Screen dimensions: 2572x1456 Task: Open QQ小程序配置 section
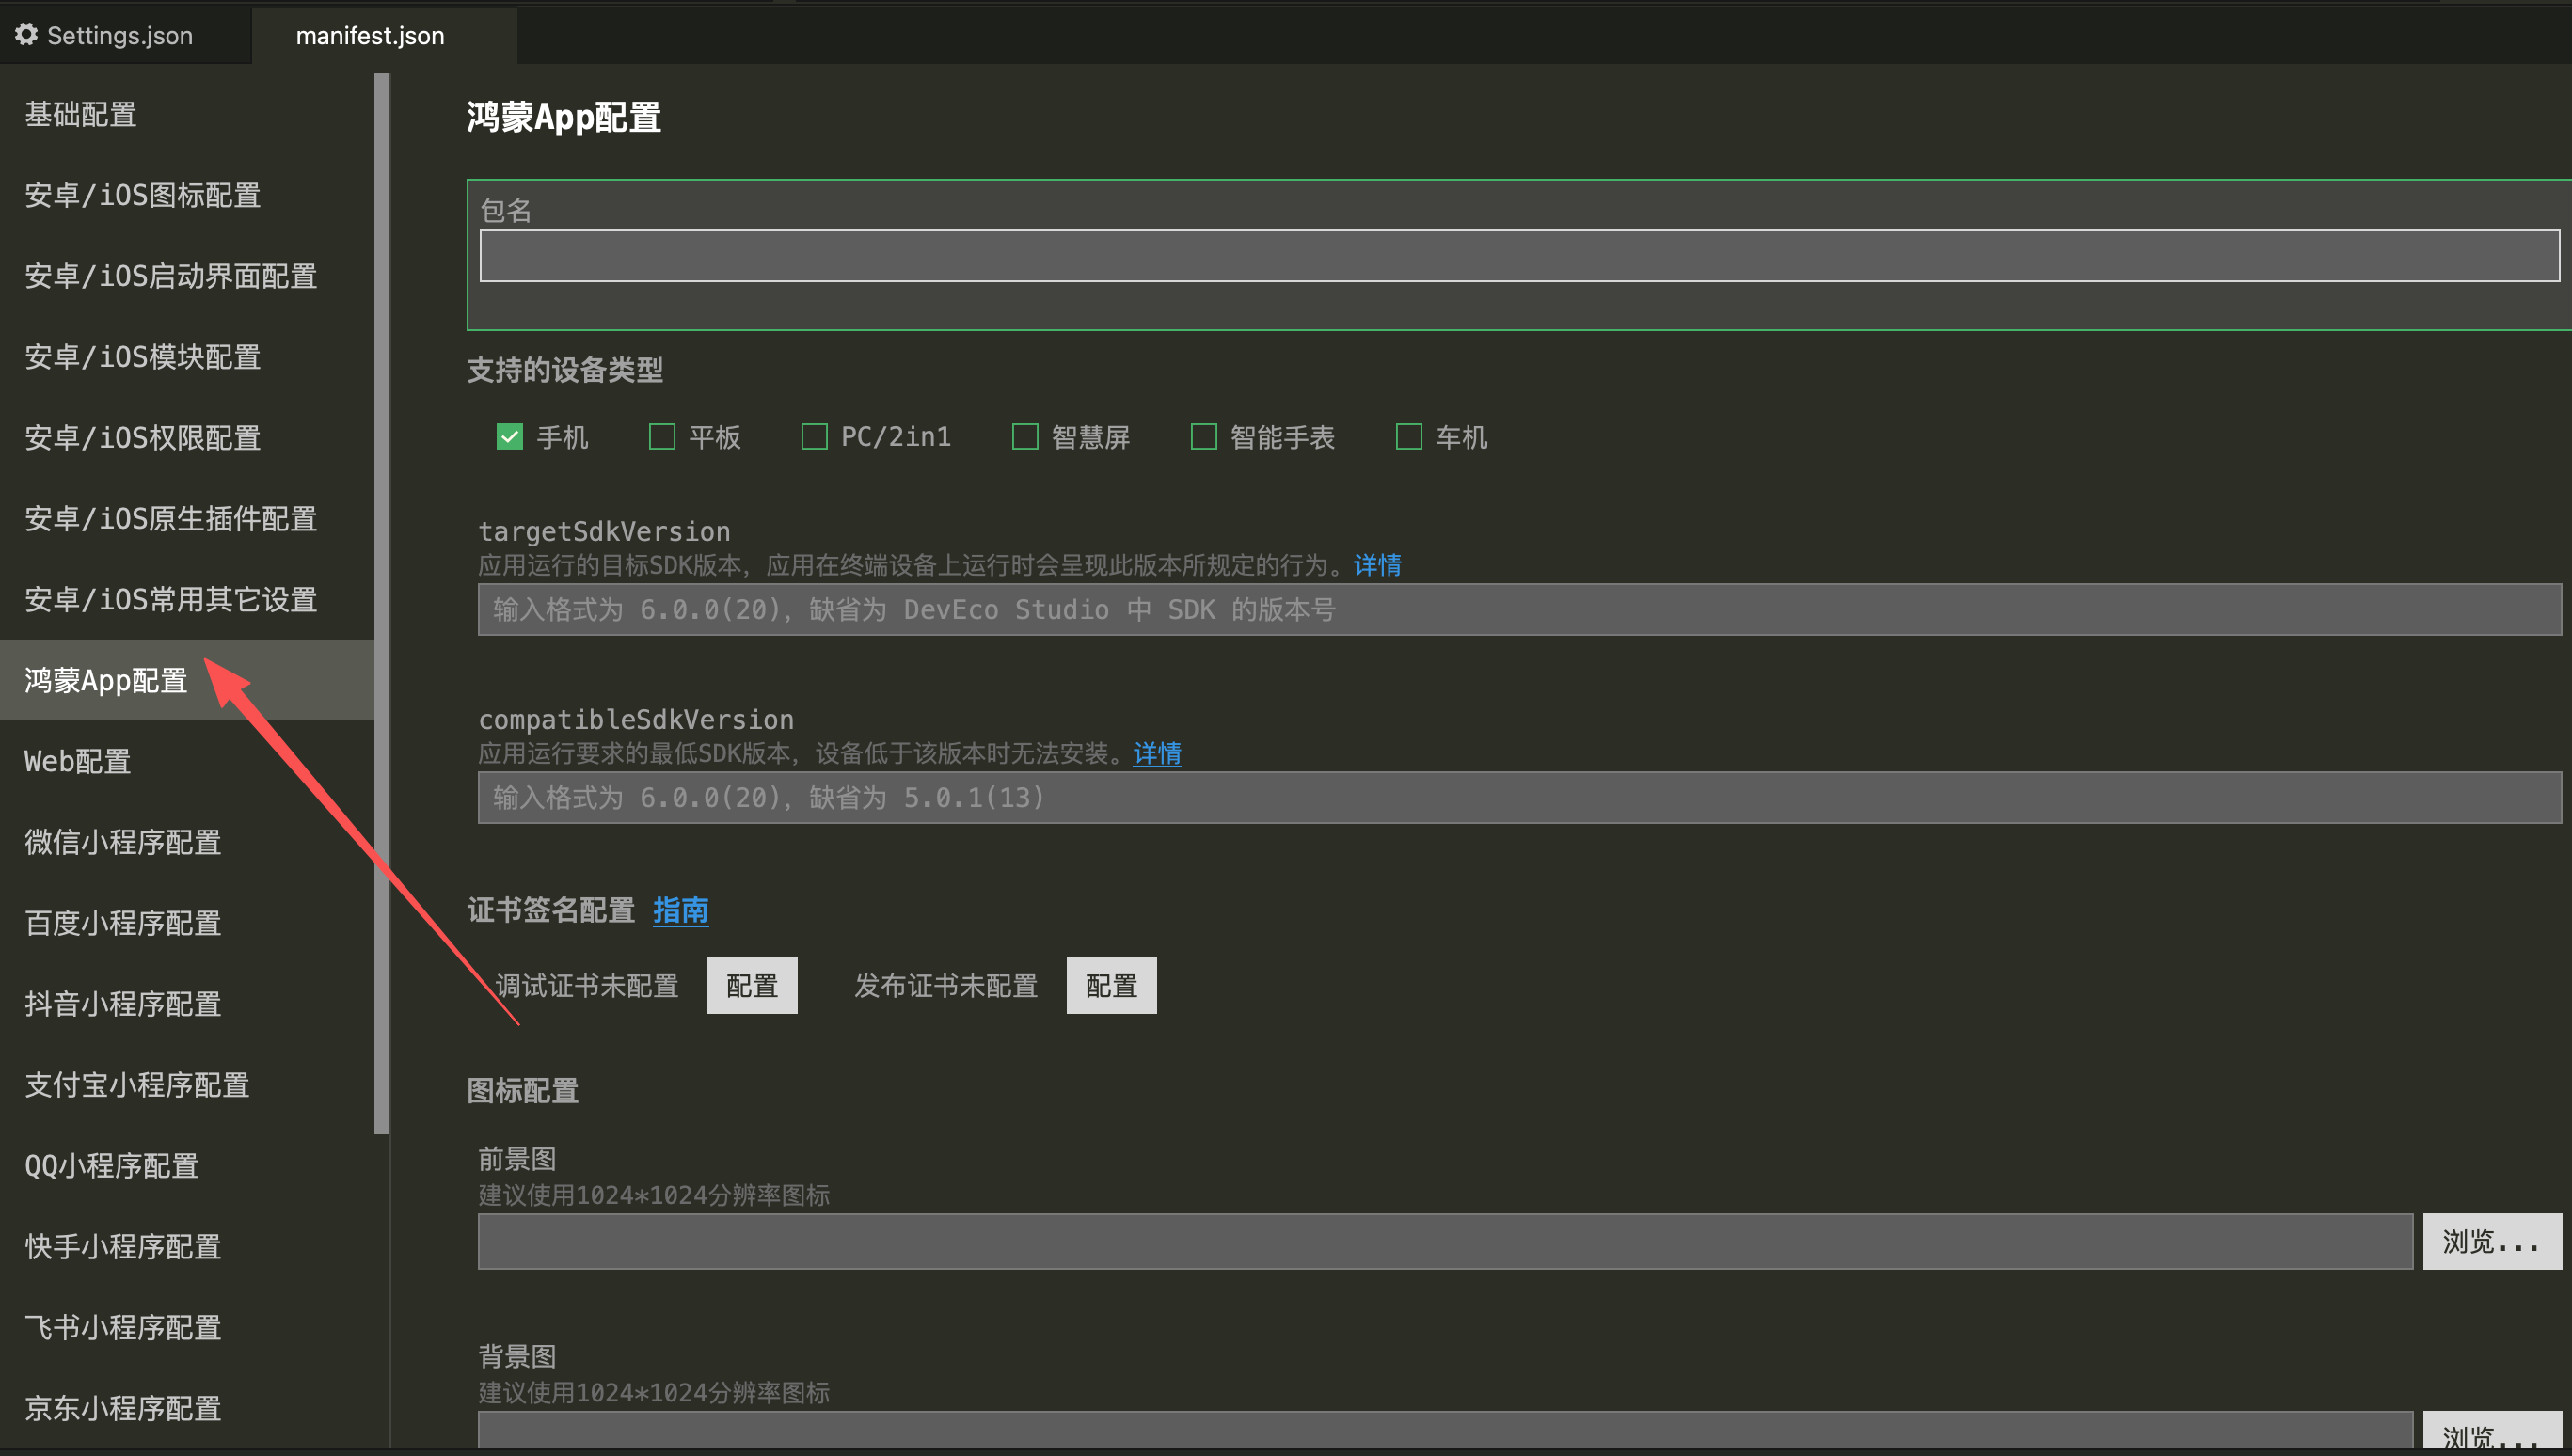(187, 1166)
